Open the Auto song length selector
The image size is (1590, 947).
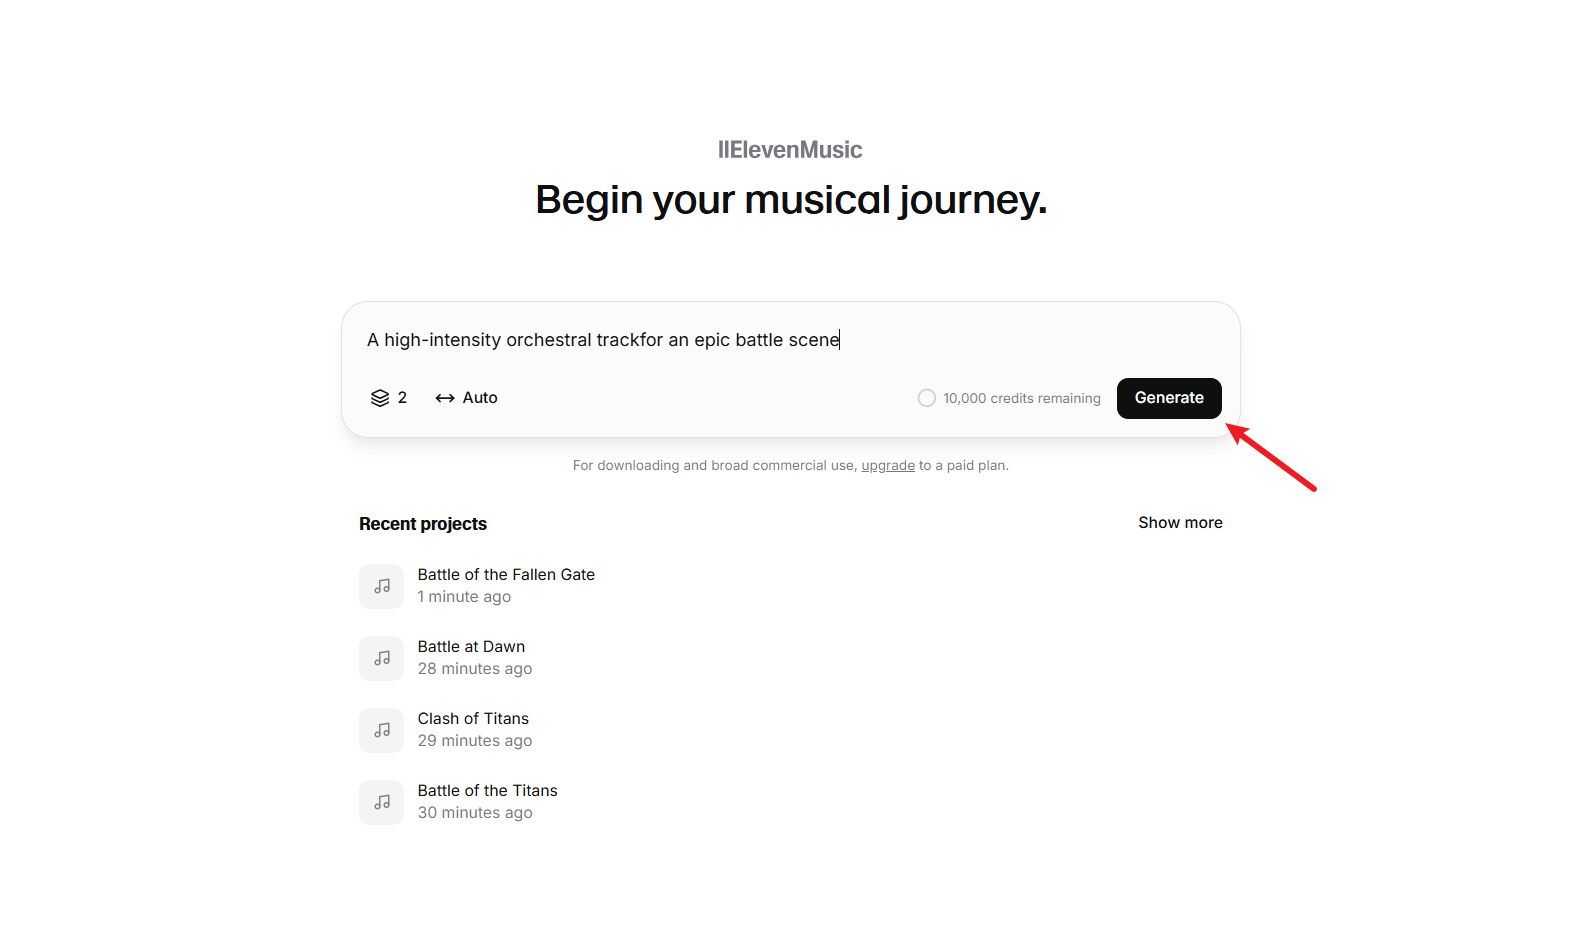[466, 397]
